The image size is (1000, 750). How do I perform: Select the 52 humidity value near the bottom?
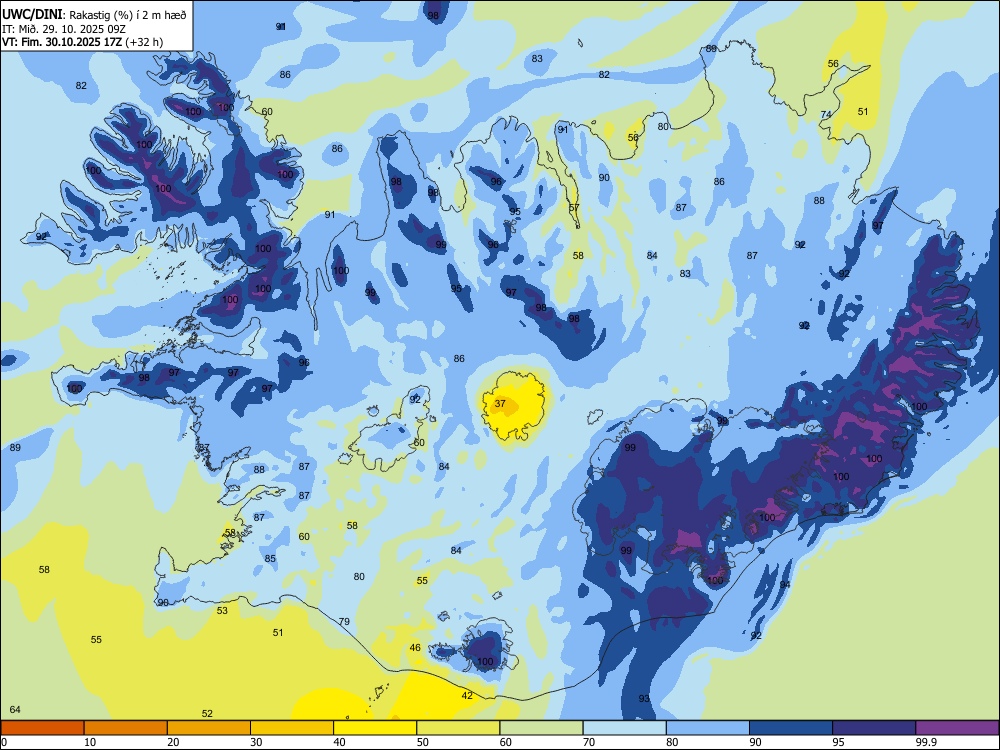pos(207,714)
